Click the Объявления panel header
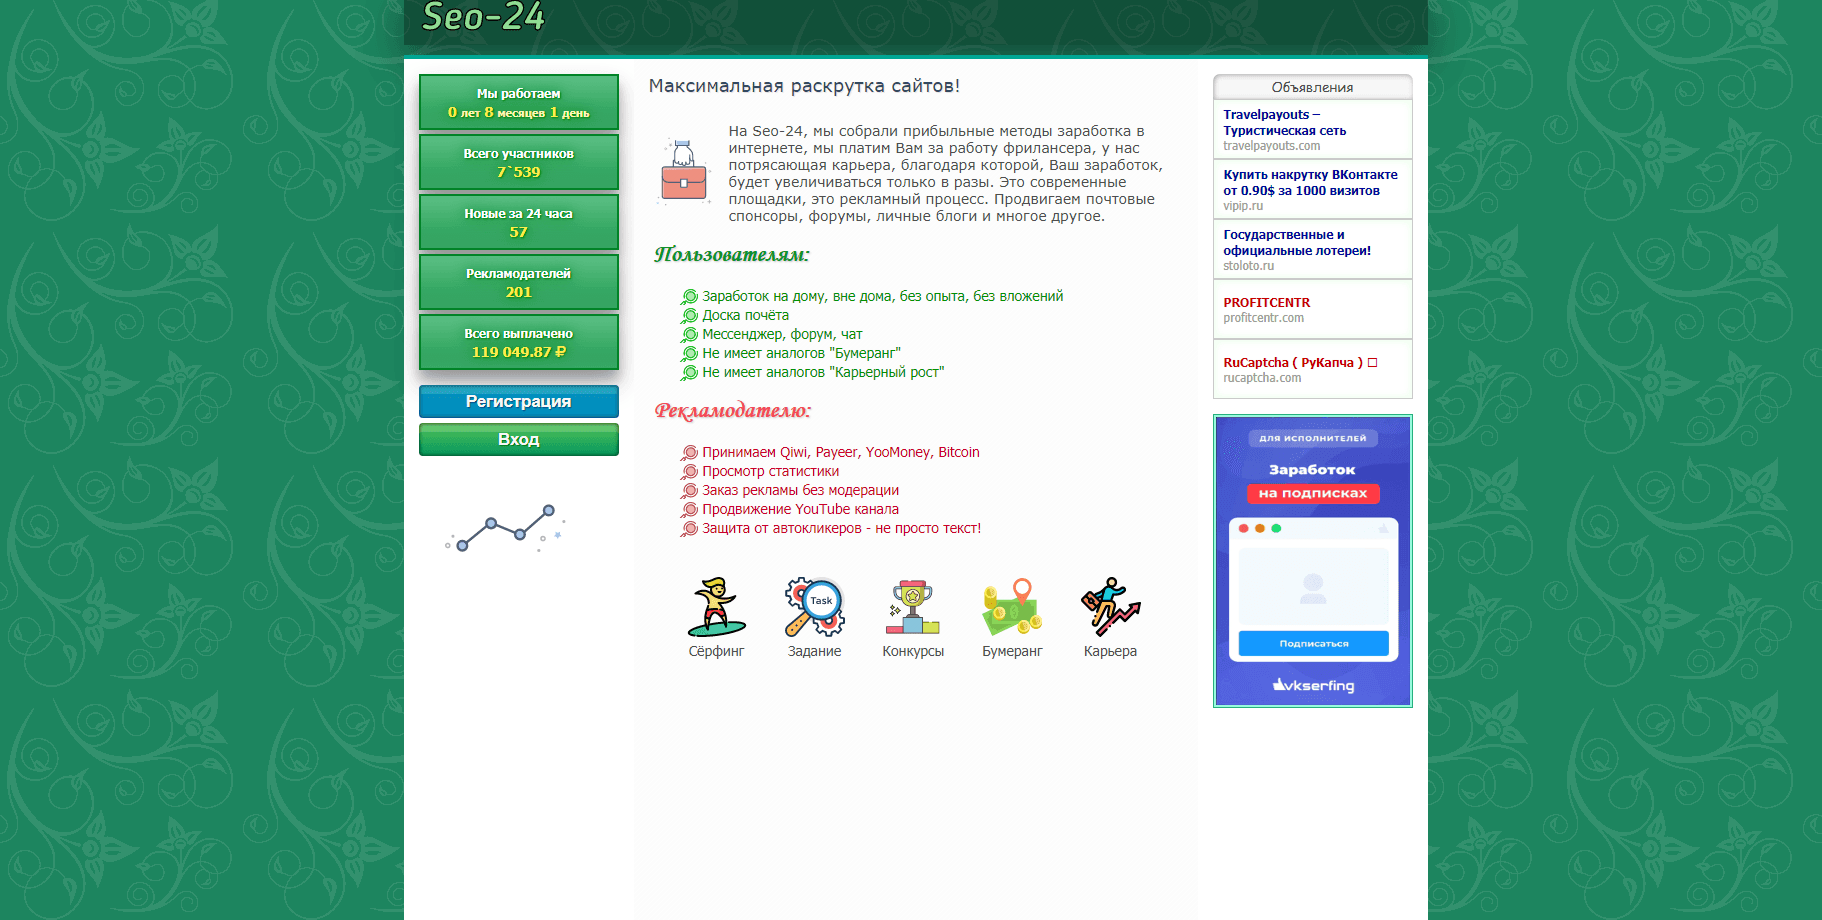Screen dimensions: 1822x920 (x=1311, y=87)
